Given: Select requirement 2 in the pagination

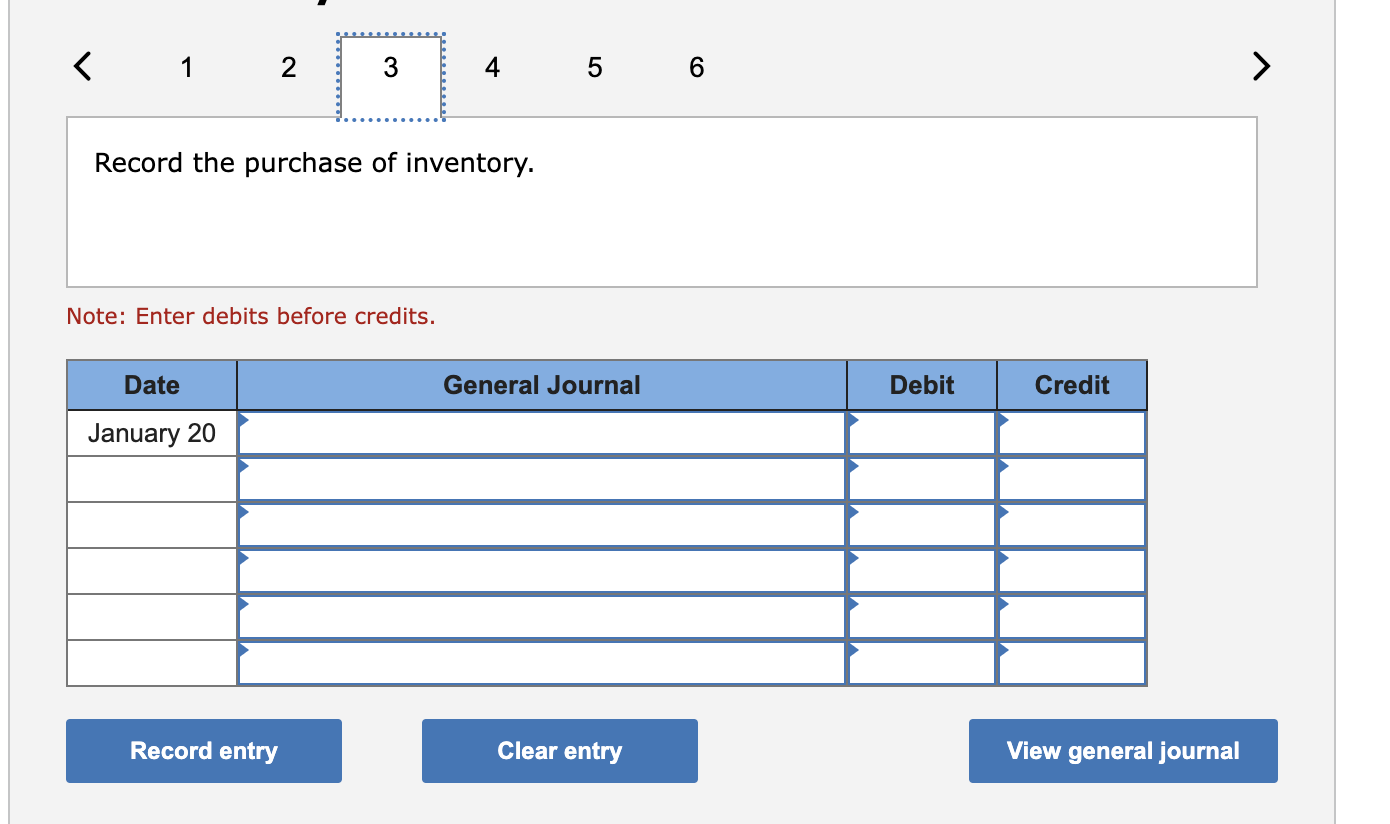Looking at the screenshot, I should [x=289, y=68].
